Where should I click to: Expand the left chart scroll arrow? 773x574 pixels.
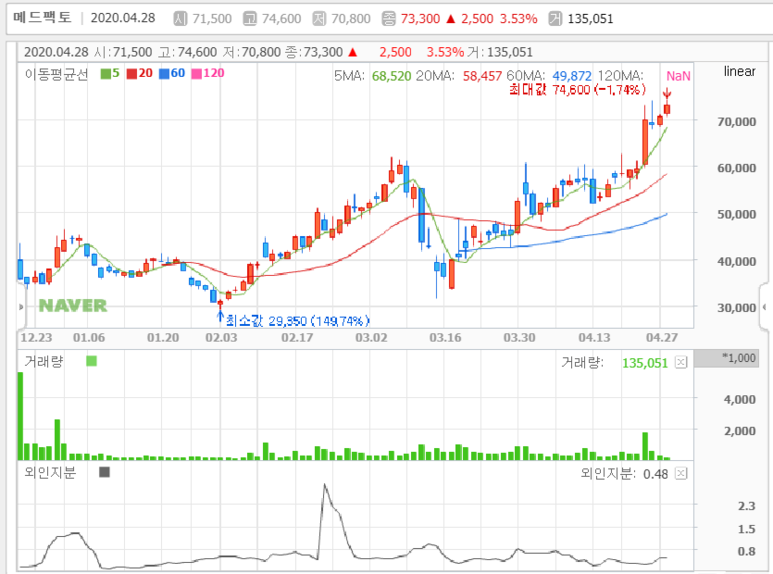[x=21, y=307]
